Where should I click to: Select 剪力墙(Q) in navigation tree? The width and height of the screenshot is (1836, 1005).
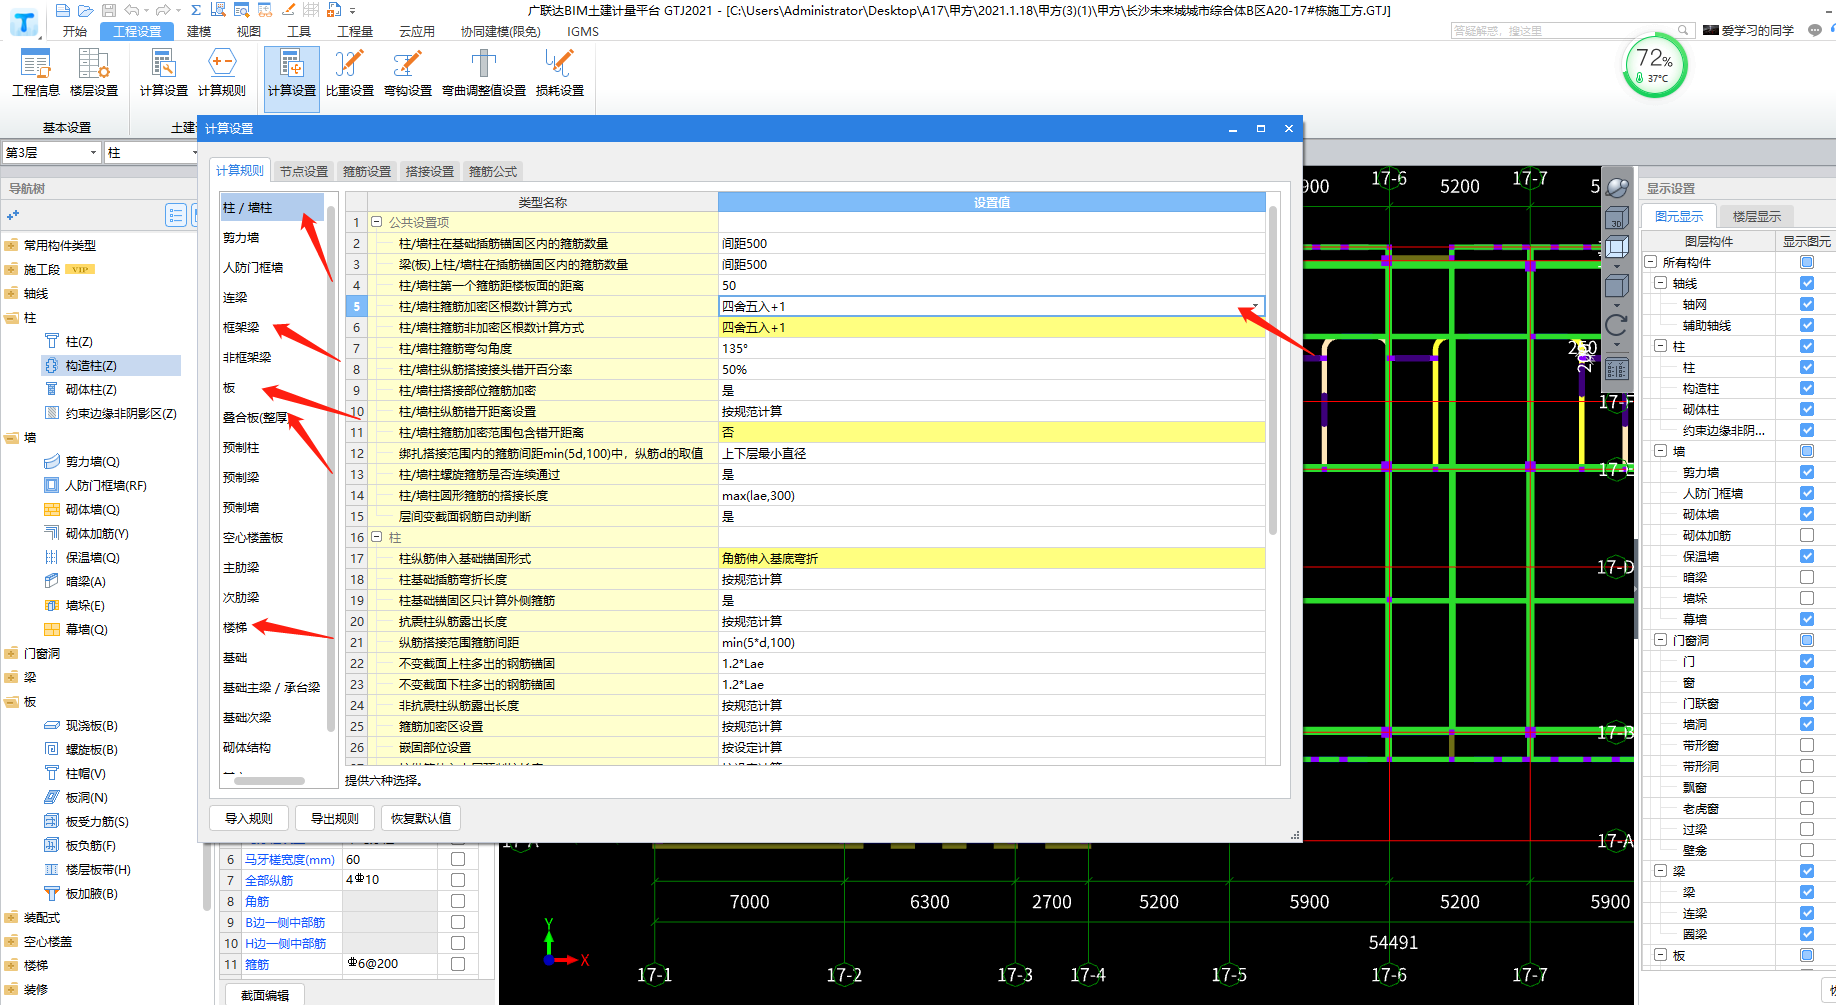tap(92, 462)
